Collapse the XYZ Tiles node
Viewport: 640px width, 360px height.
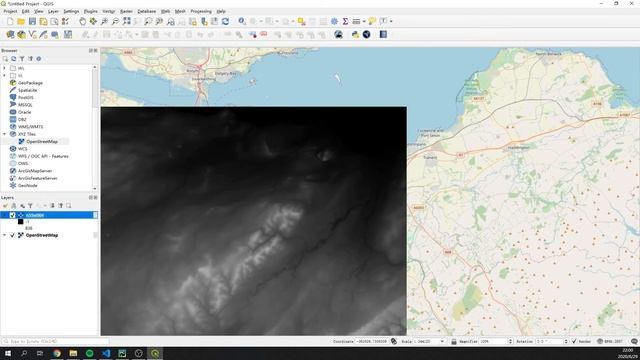coord(4,134)
